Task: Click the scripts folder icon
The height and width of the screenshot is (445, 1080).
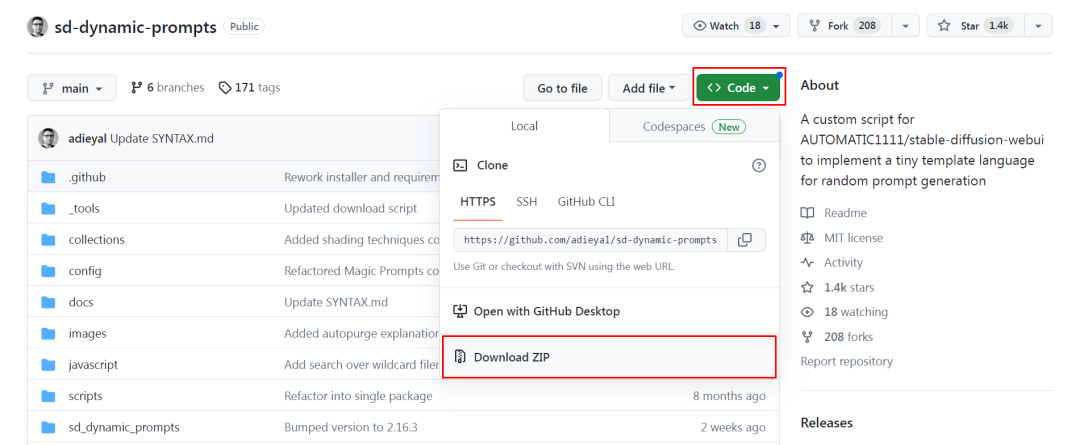Action: [48, 396]
